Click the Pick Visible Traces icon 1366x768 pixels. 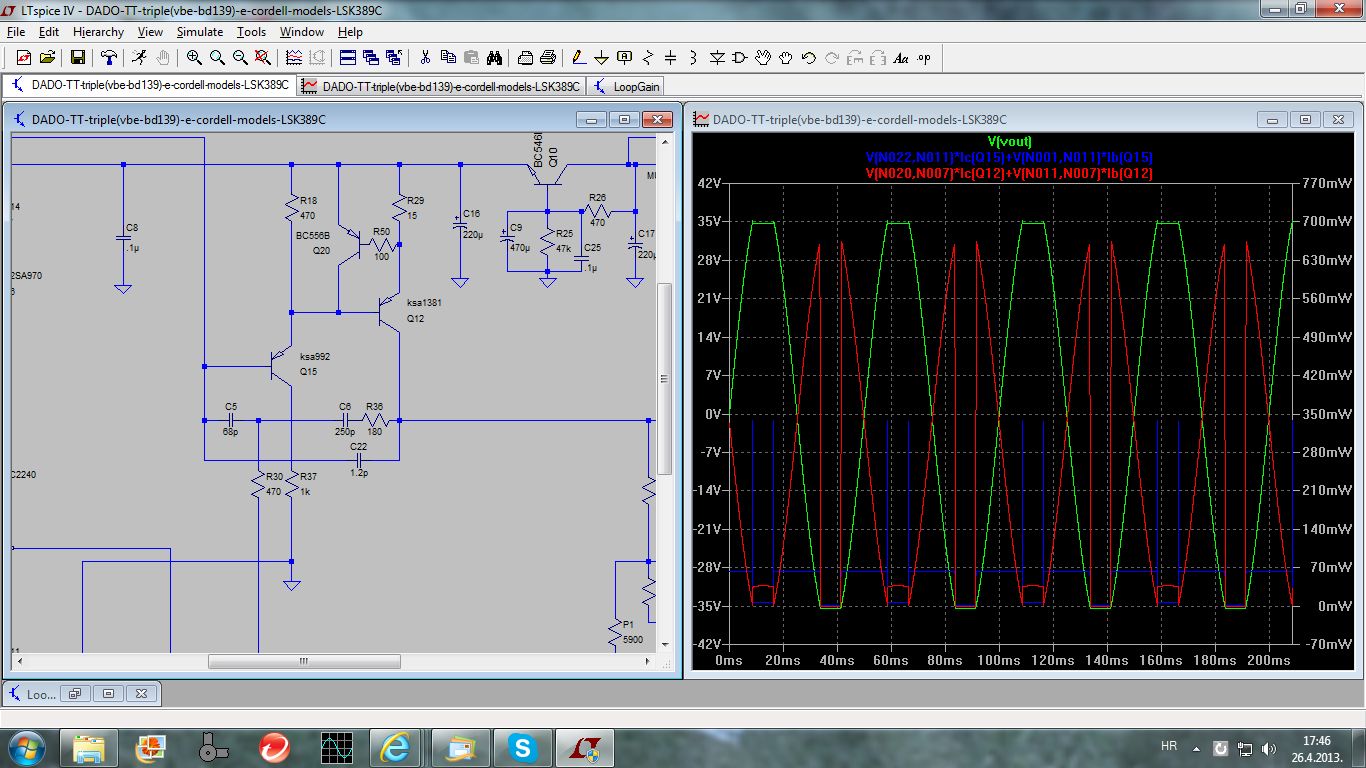pyautogui.click(x=294, y=57)
